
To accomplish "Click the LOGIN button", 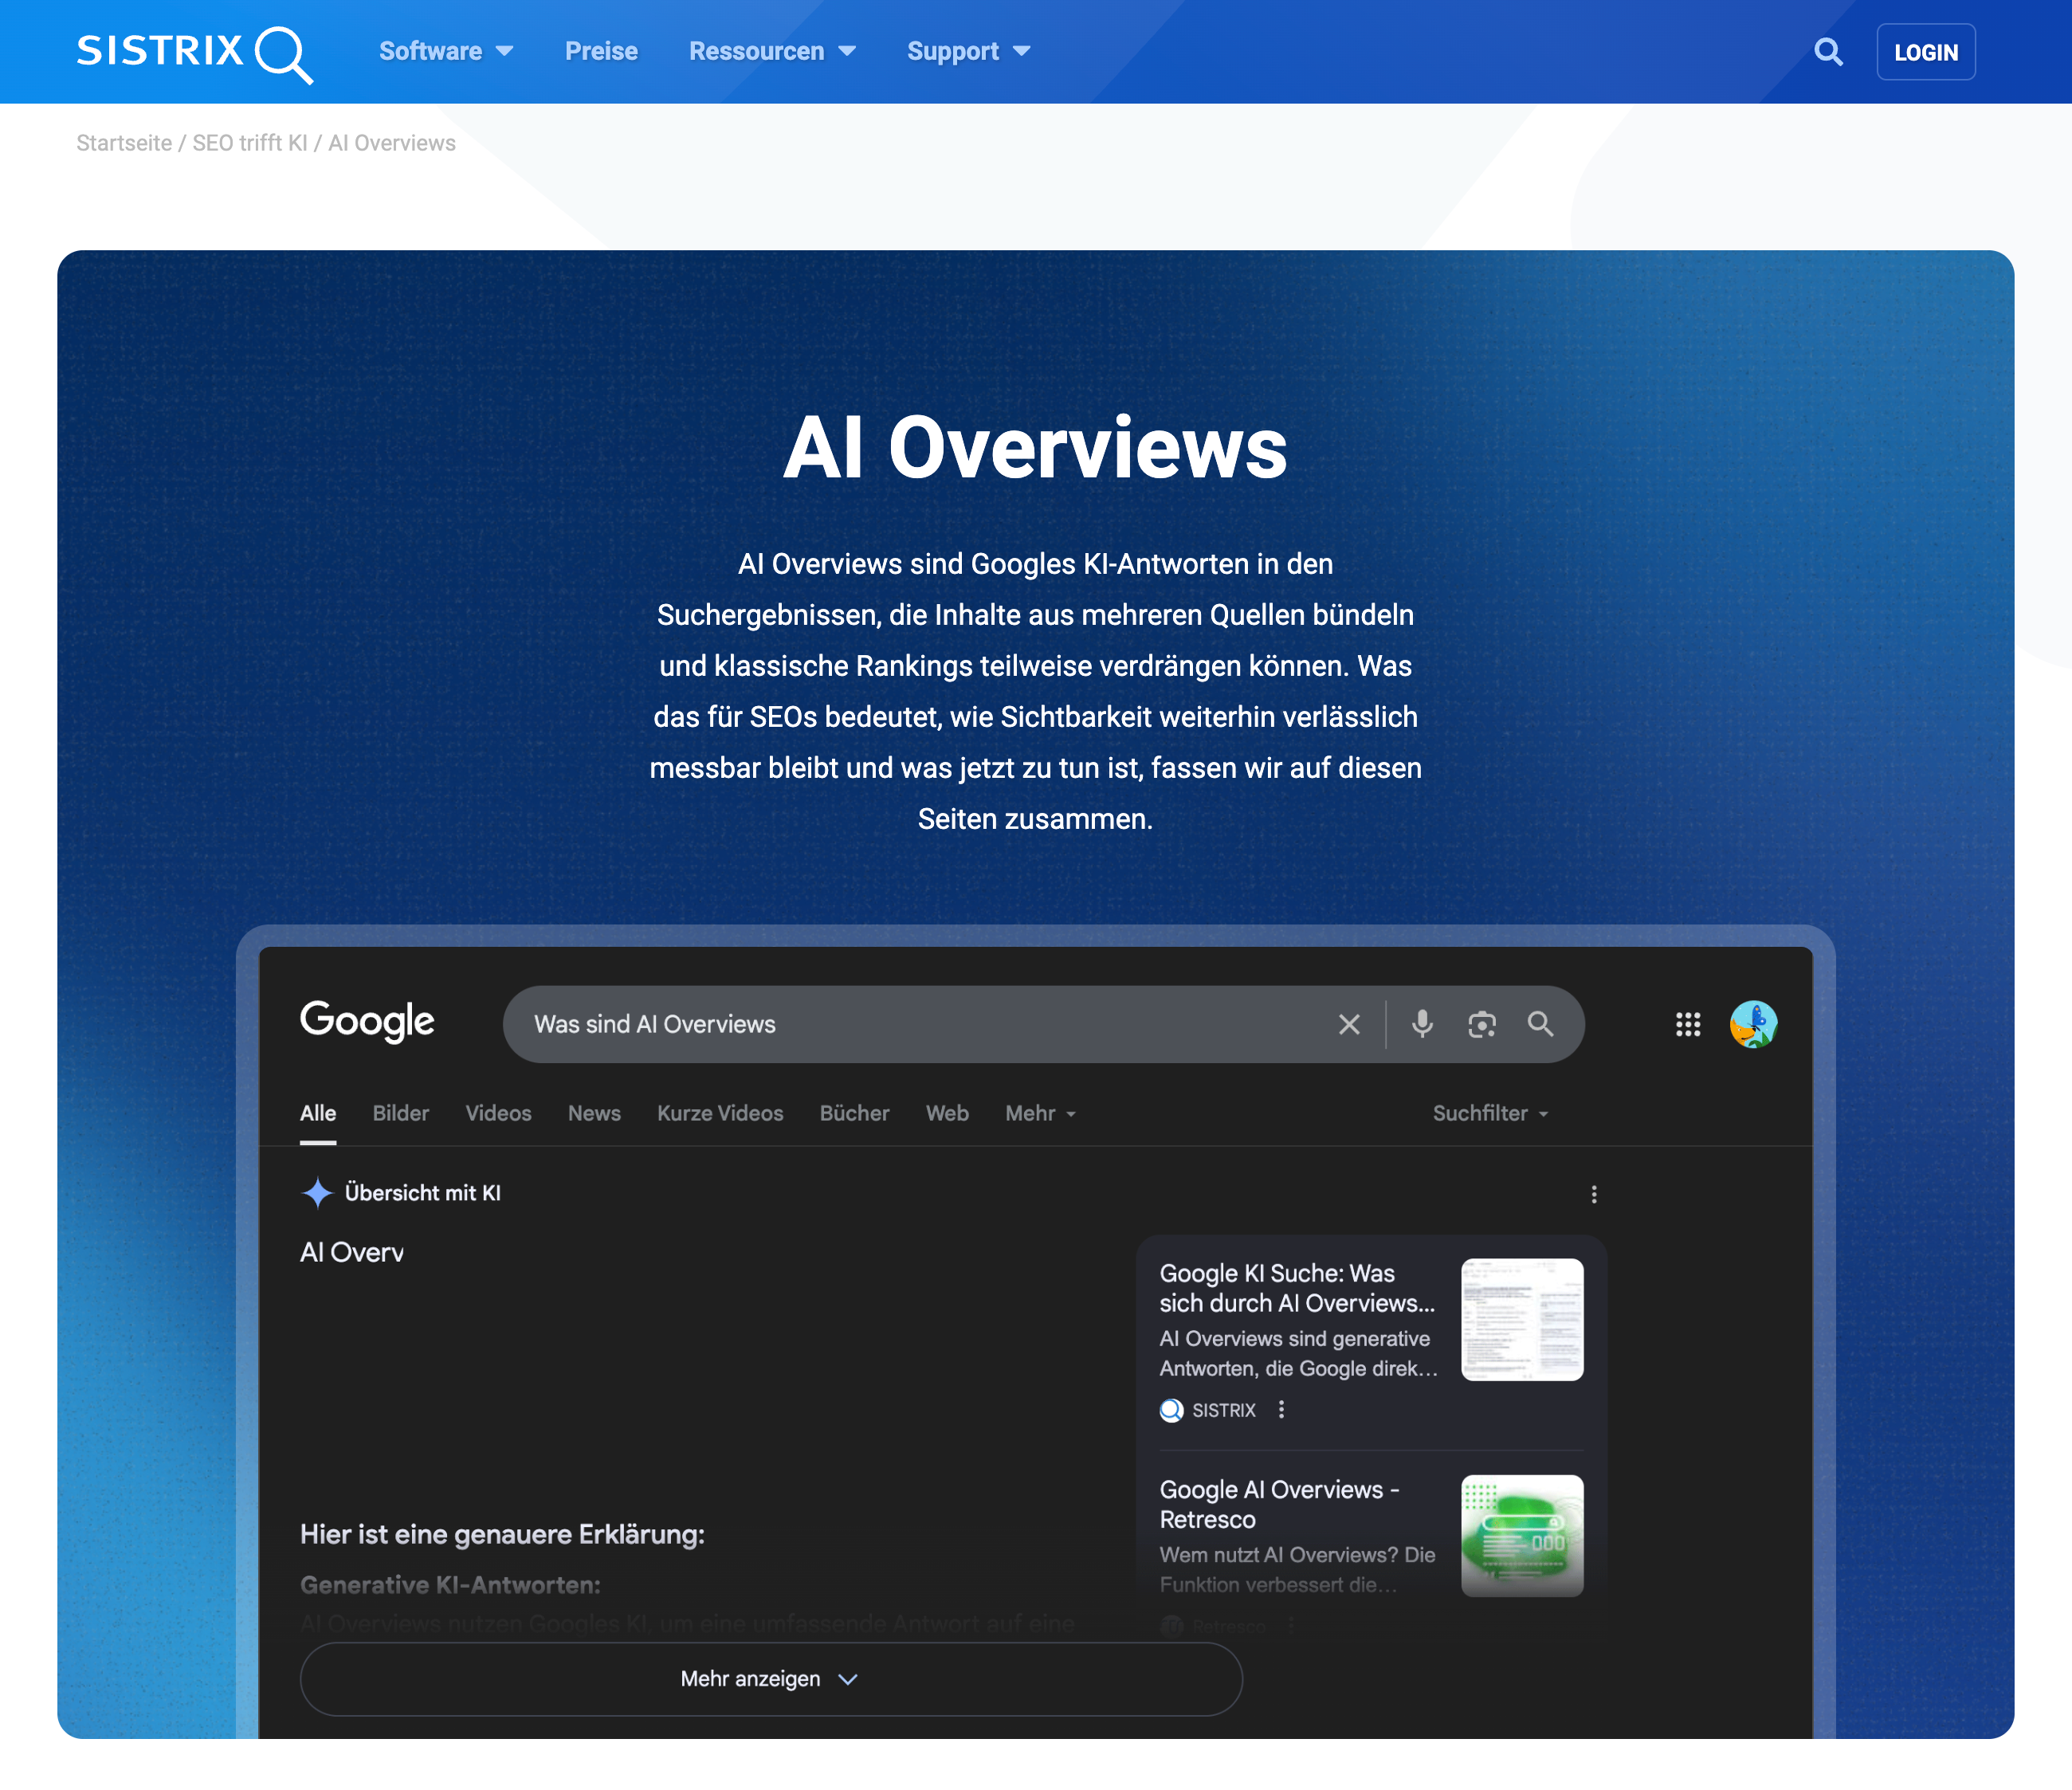I will (x=1926, y=52).
